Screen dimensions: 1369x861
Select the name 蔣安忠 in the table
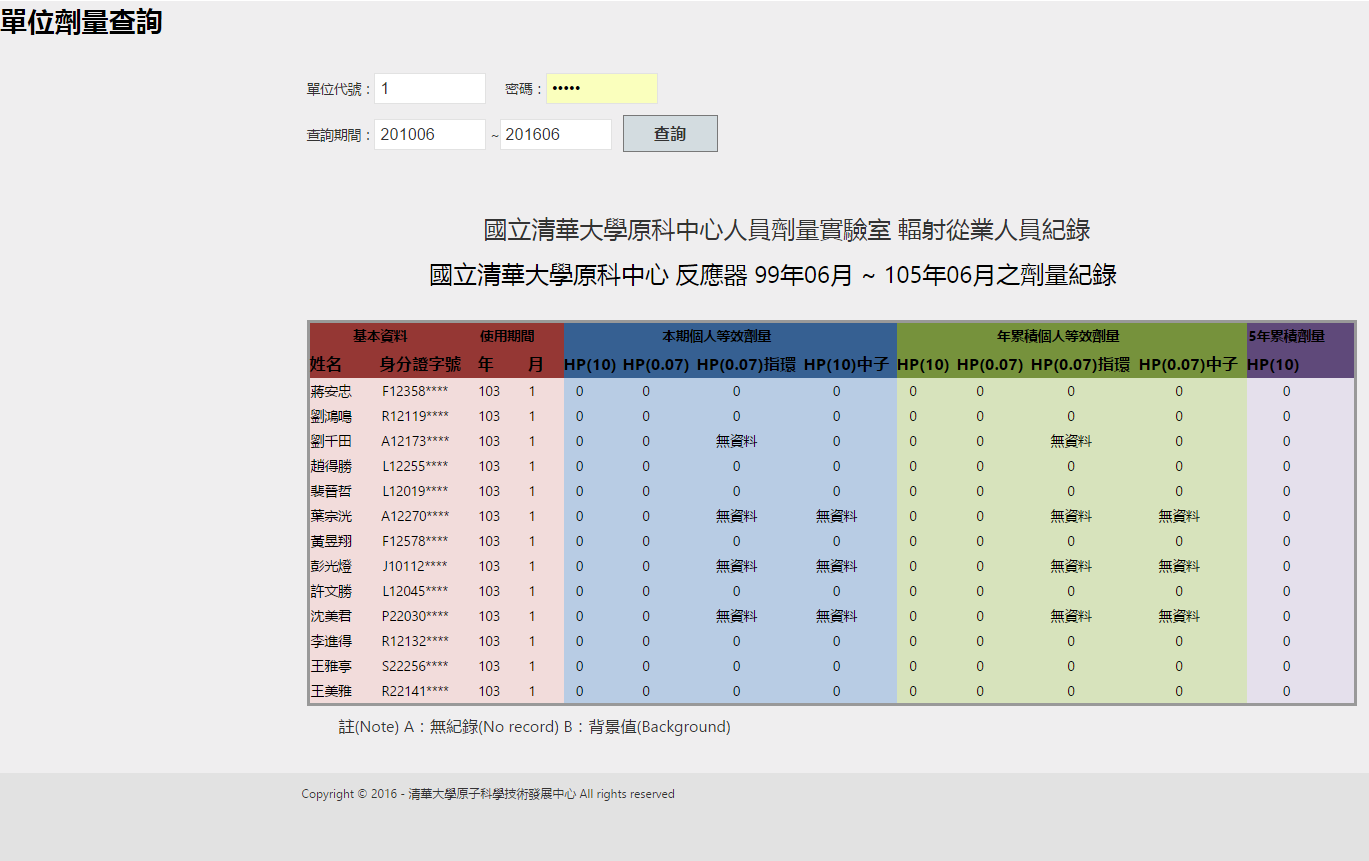click(331, 391)
